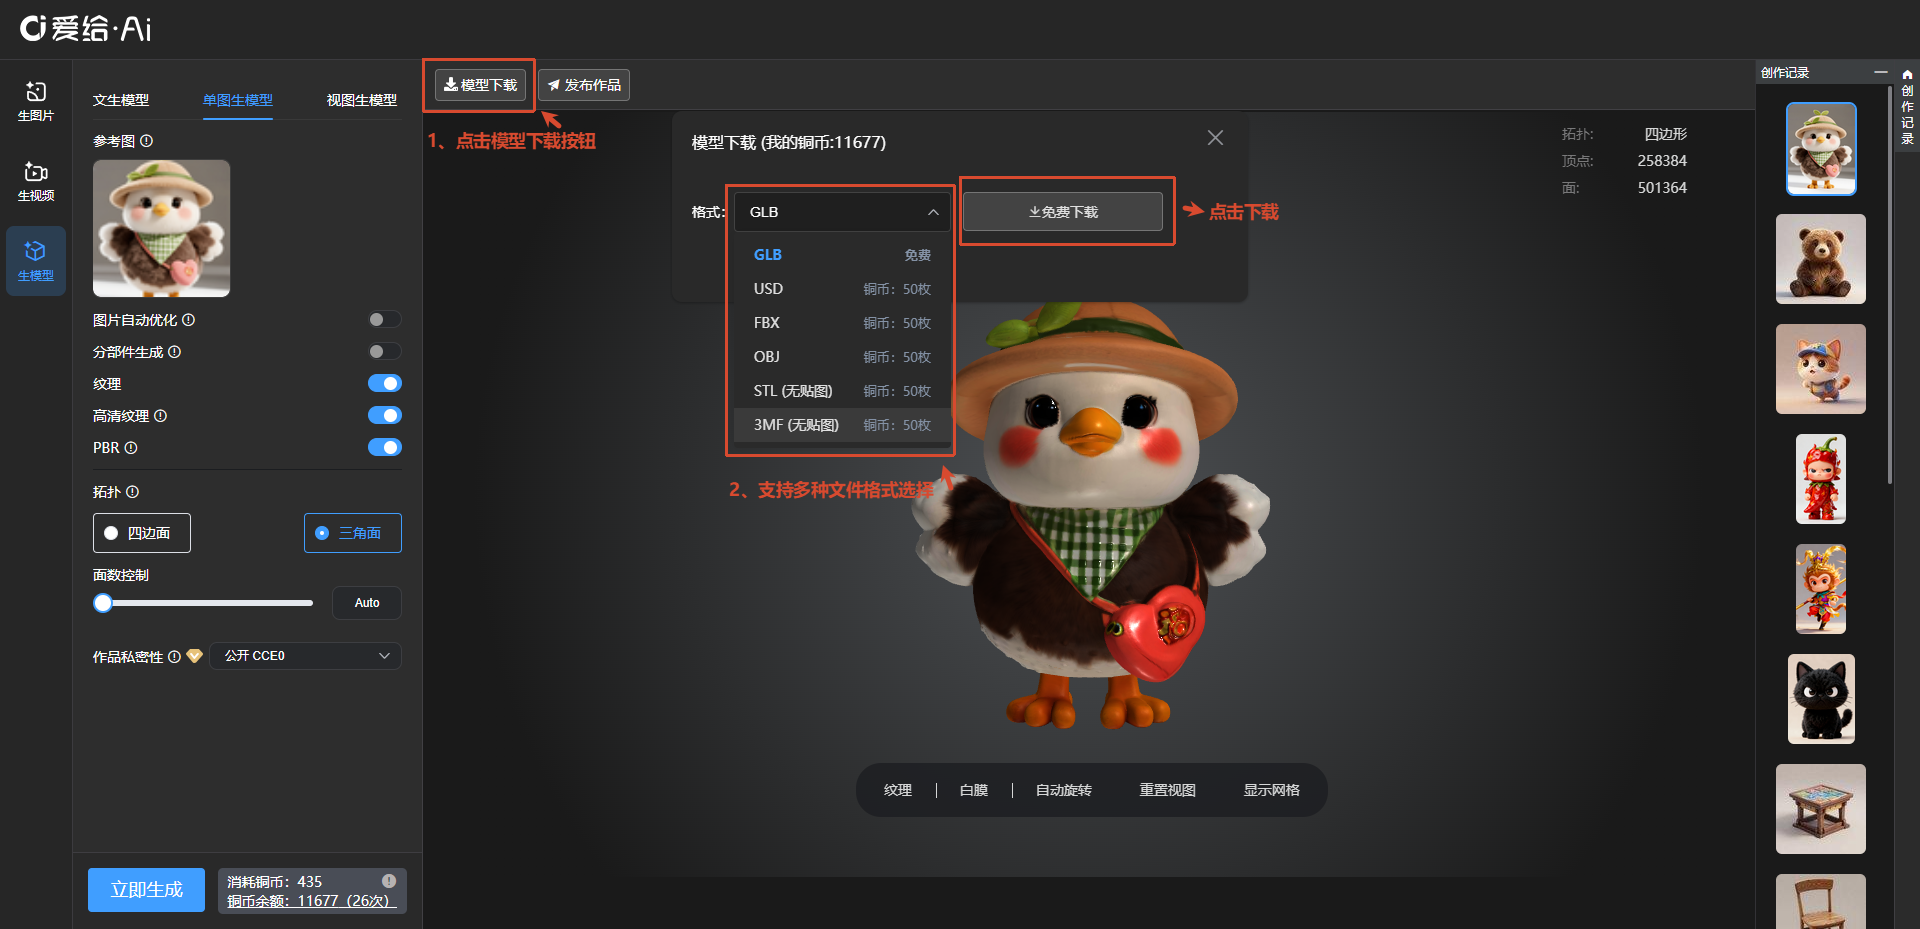
Task: Choose the 3MF (无贴图) format option
Action: pyautogui.click(x=842, y=425)
